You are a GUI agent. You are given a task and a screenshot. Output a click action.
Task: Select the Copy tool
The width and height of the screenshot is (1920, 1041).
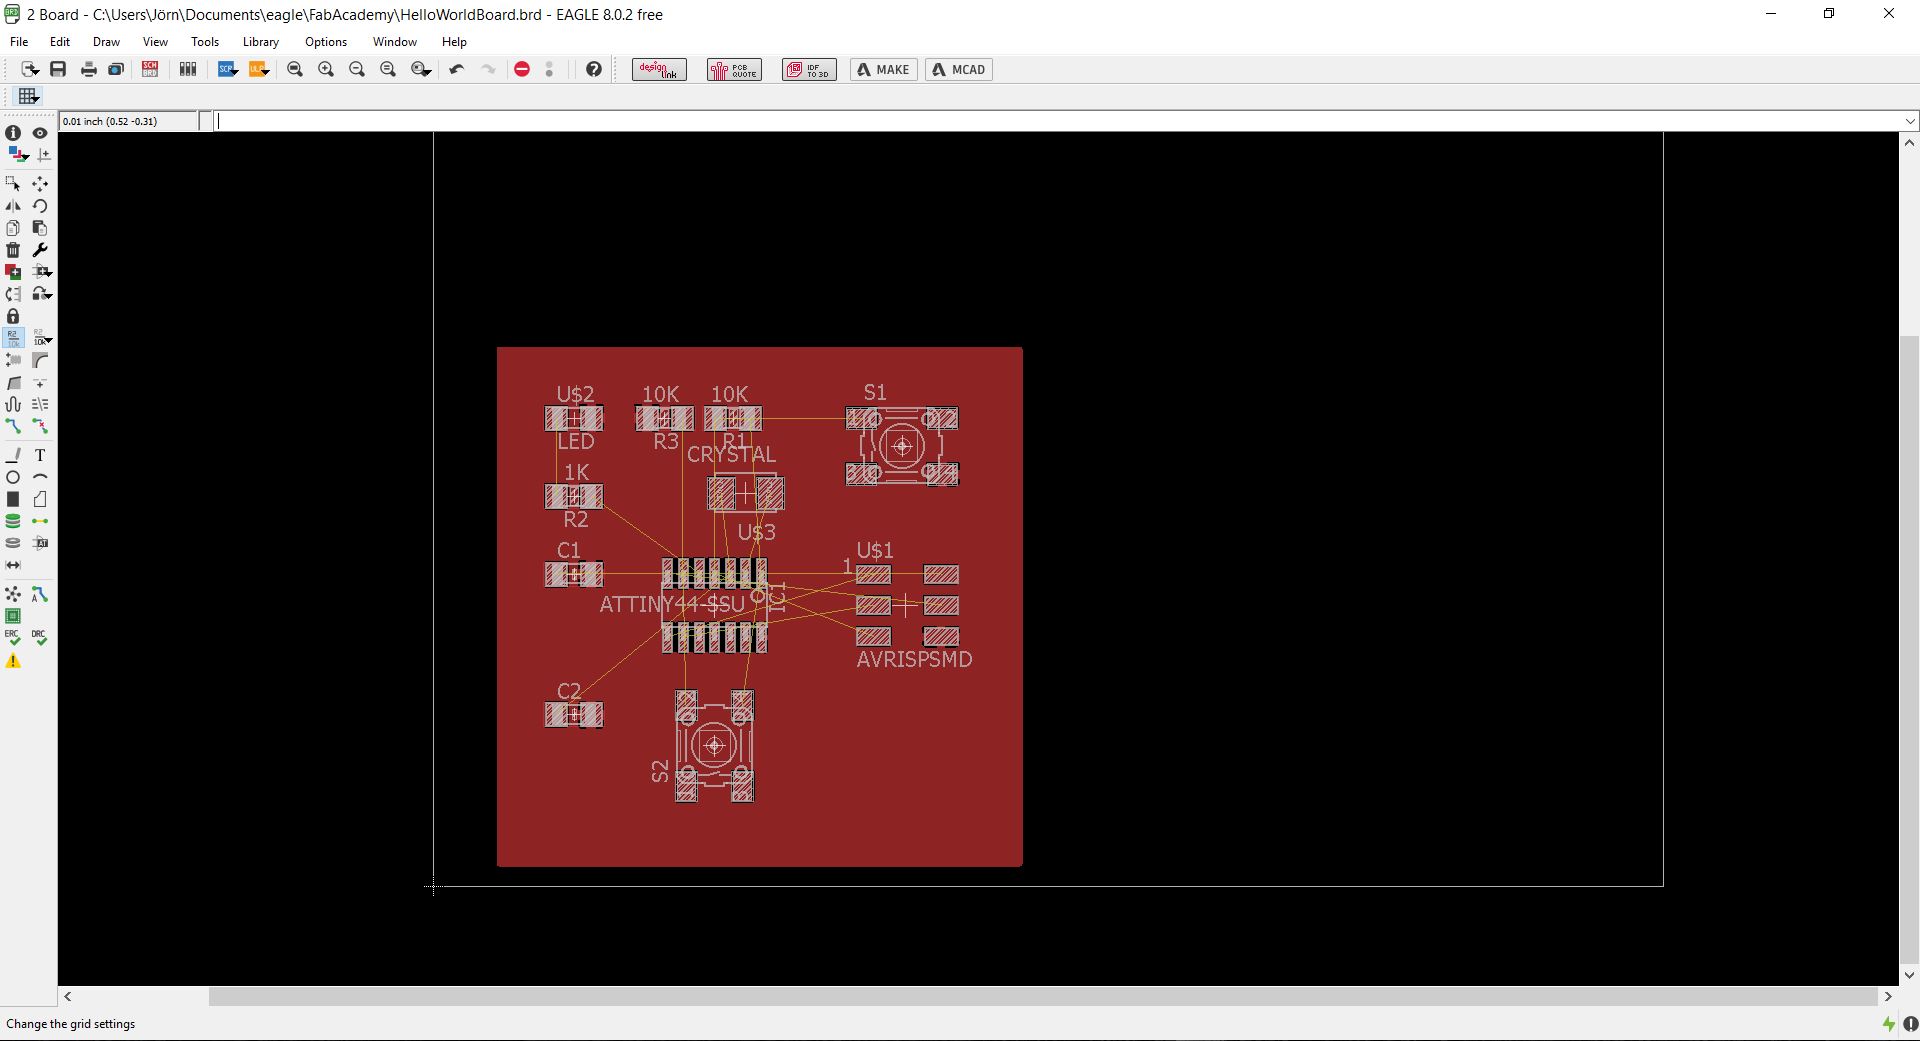tap(13, 228)
